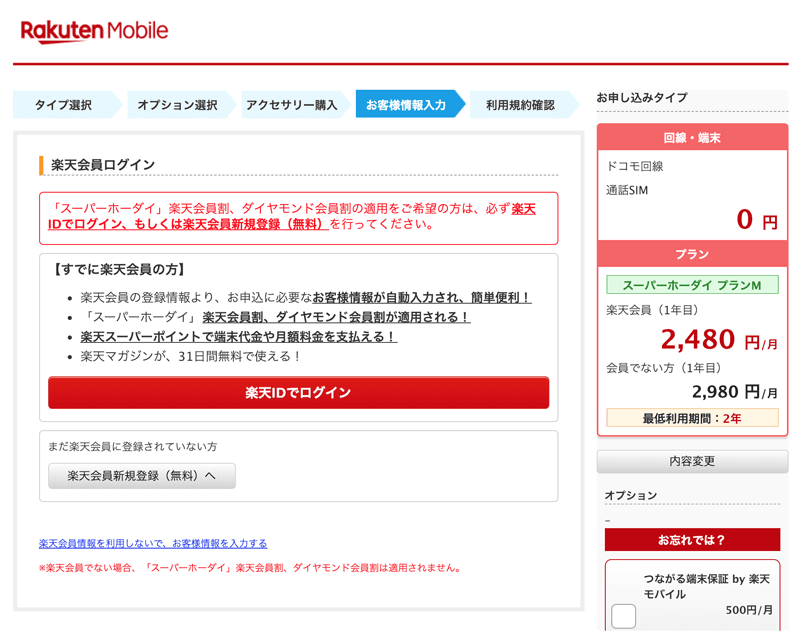Click the 回線・端末 section header
The width and height of the screenshot is (800, 631).
(x=692, y=138)
